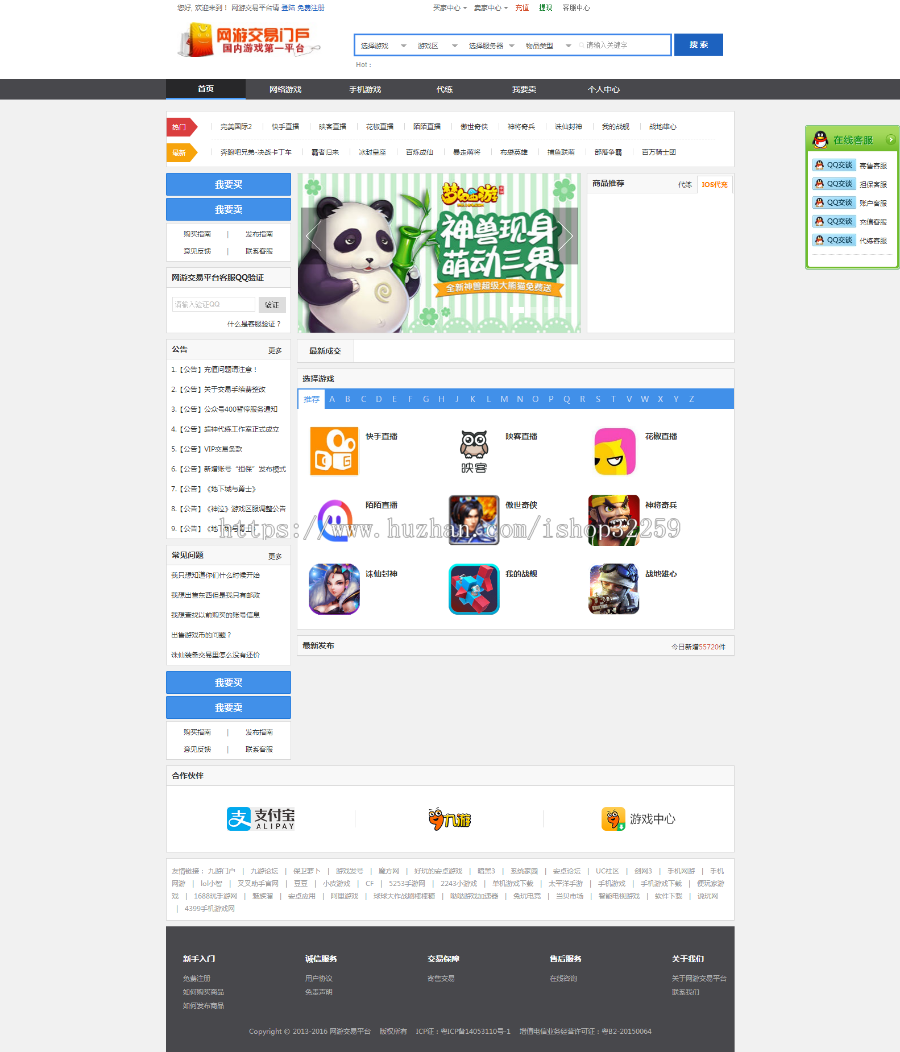The image size is (900, 1052).
Task: Click the 我要买 button in the sidebar
Action: pos(227,185)
